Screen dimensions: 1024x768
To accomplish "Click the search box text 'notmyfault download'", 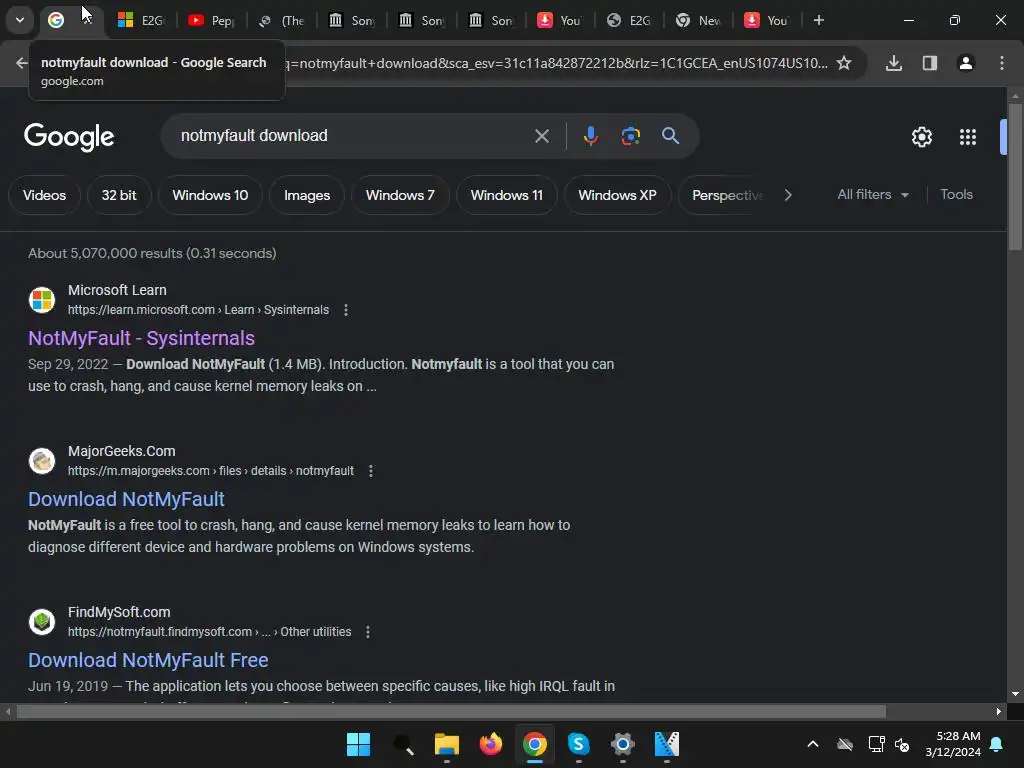I will (254, 135).
